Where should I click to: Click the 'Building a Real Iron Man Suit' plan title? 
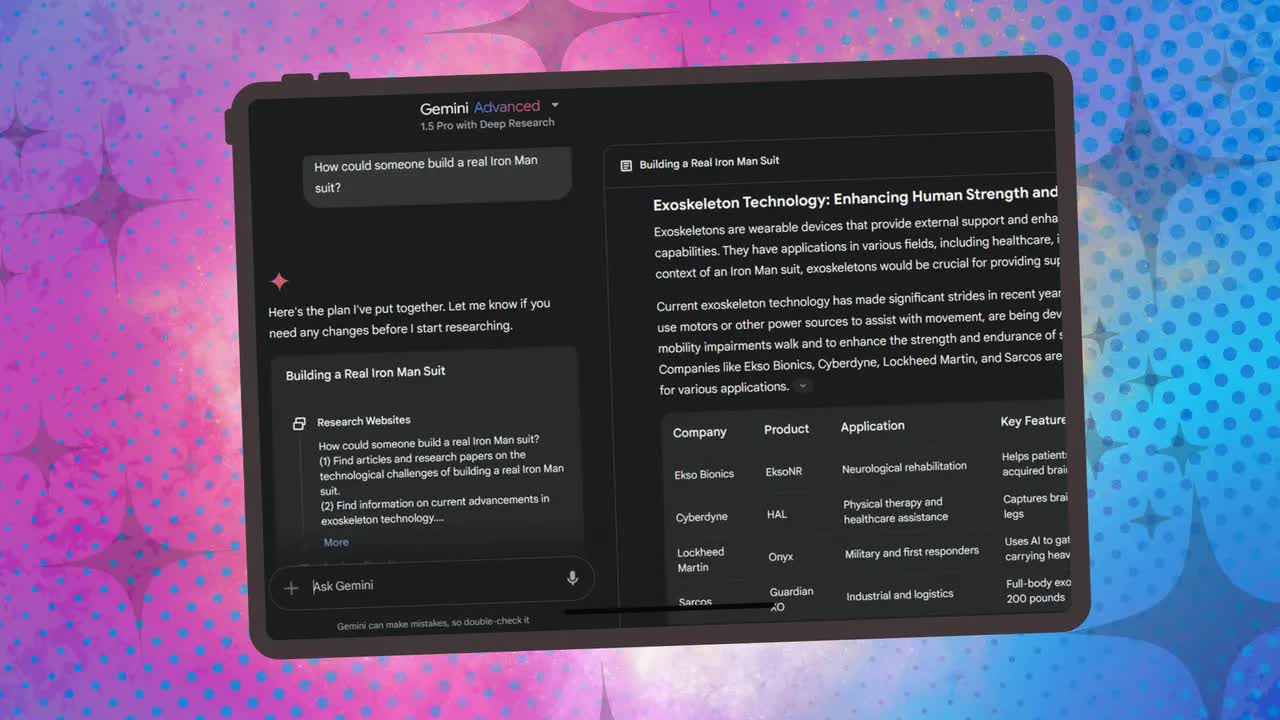tap(365, 373)
